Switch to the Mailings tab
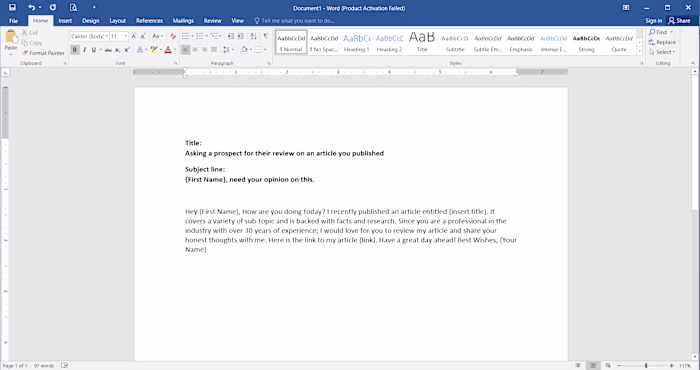Viewport: 700px width, 370px height. point(183,21)
